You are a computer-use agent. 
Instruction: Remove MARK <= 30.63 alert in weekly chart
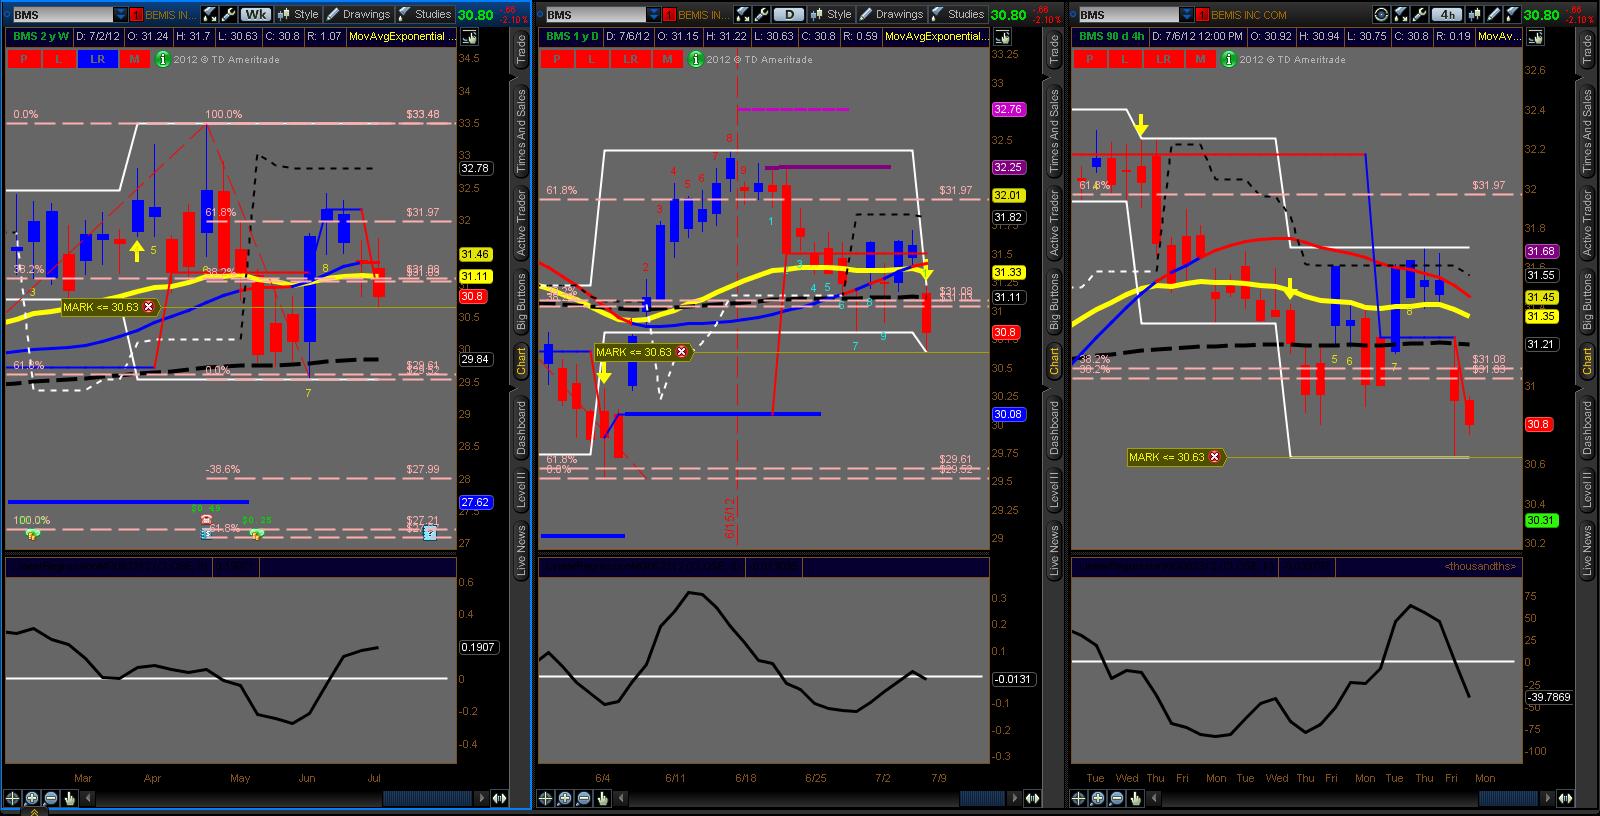tap(149, 307)
